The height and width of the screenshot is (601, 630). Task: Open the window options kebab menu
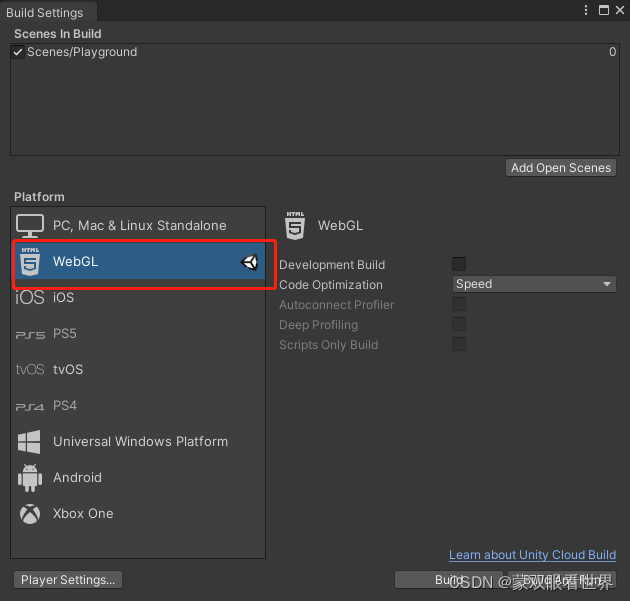click(586, 10)
